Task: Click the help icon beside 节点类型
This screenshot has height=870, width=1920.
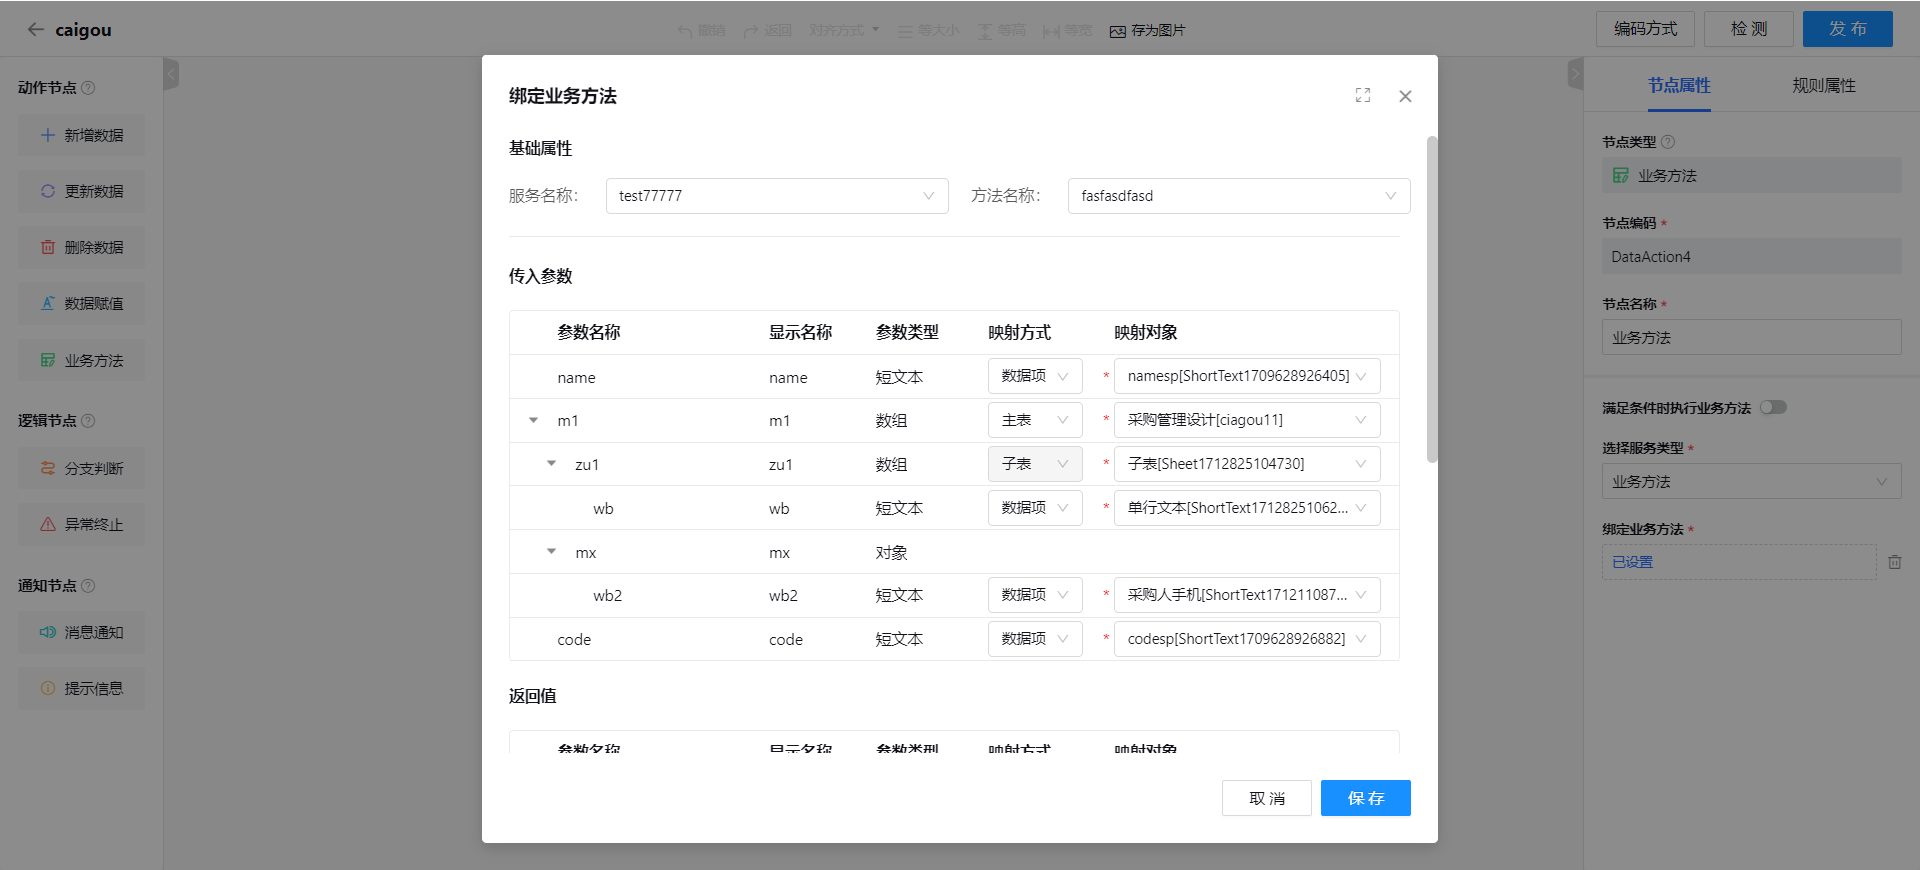Action: point(1668,142)
